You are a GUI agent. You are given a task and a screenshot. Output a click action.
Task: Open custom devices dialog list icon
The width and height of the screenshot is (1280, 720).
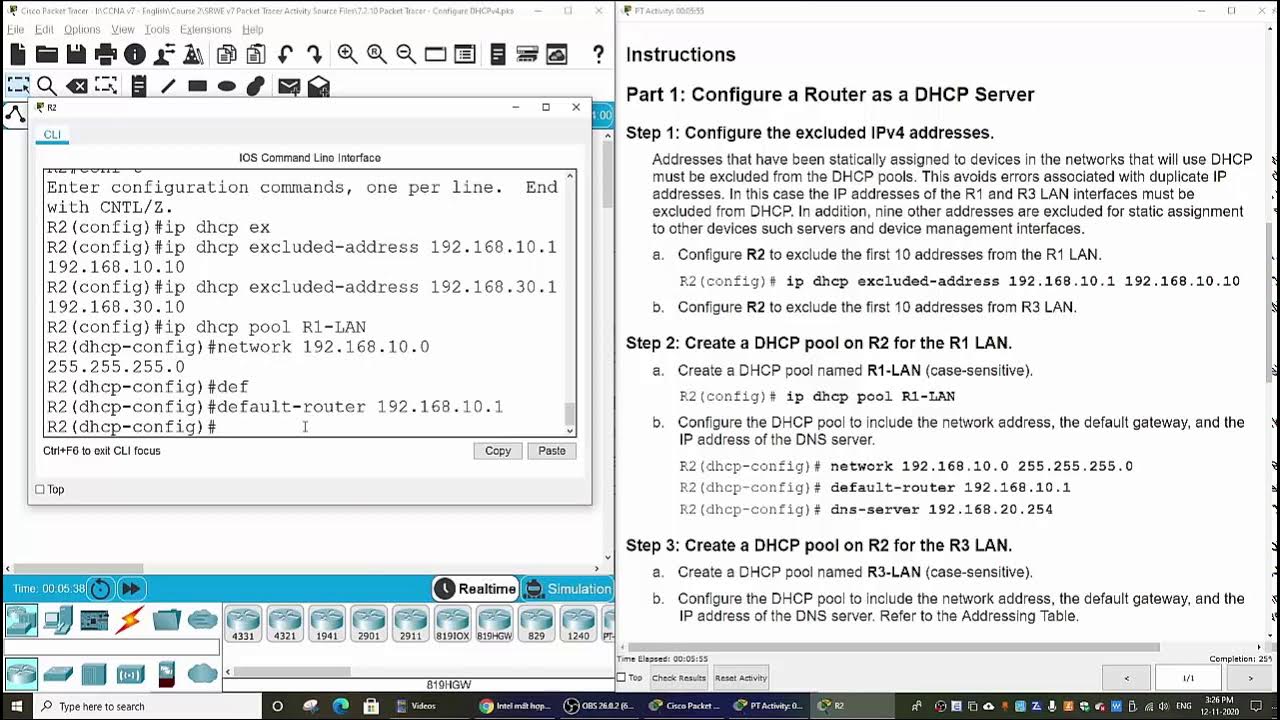[x=465, y=54]
